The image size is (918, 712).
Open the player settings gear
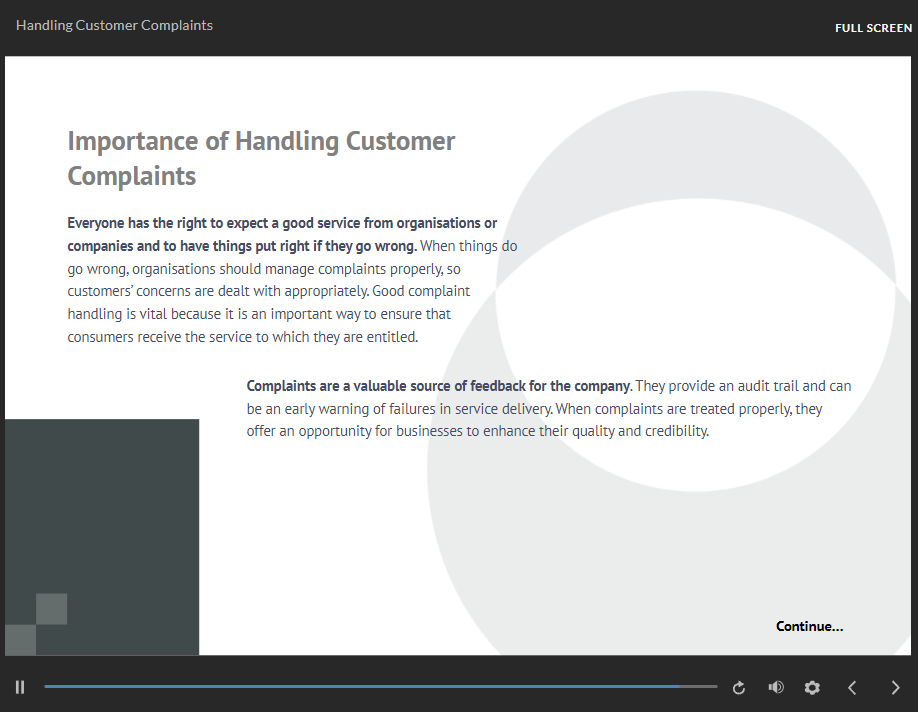tap(812, 687)
